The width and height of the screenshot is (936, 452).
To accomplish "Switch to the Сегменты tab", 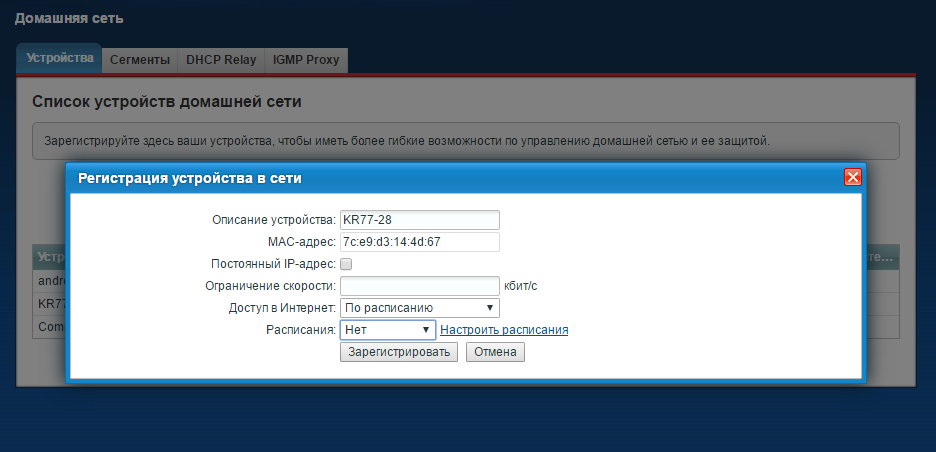I will (140, 60).
